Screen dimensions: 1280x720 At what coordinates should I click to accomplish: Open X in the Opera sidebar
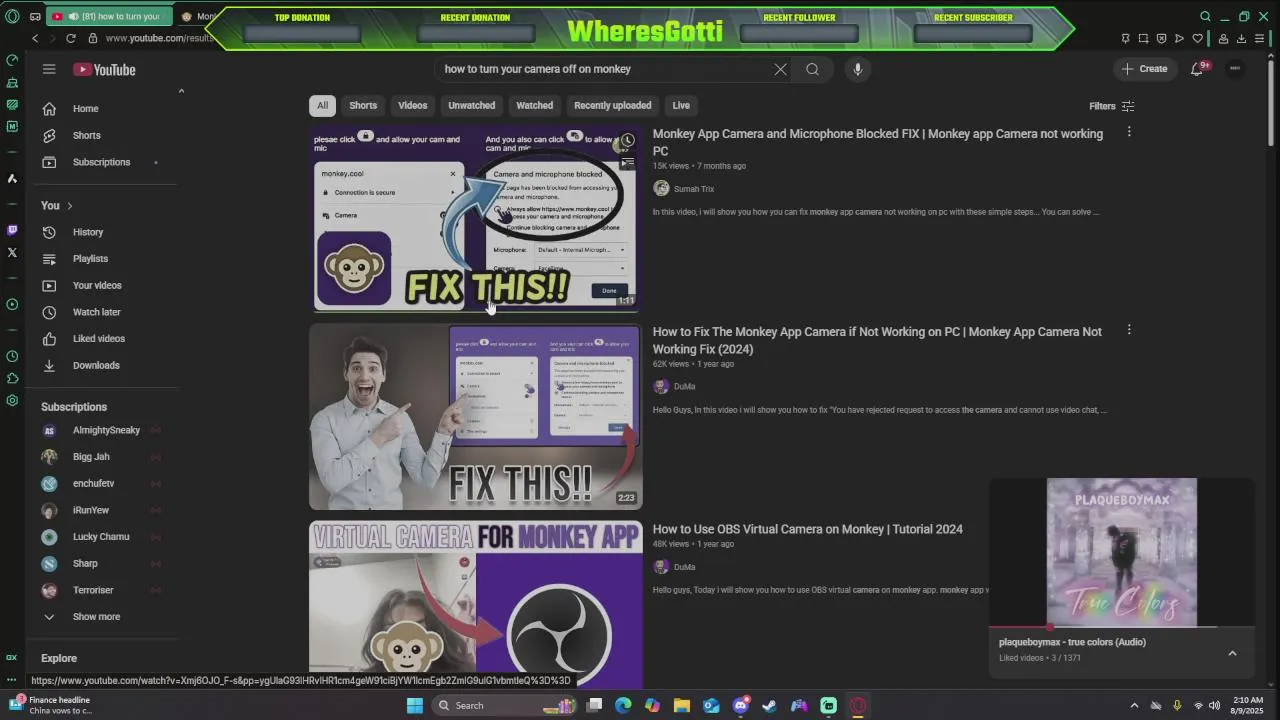[12, 252]
